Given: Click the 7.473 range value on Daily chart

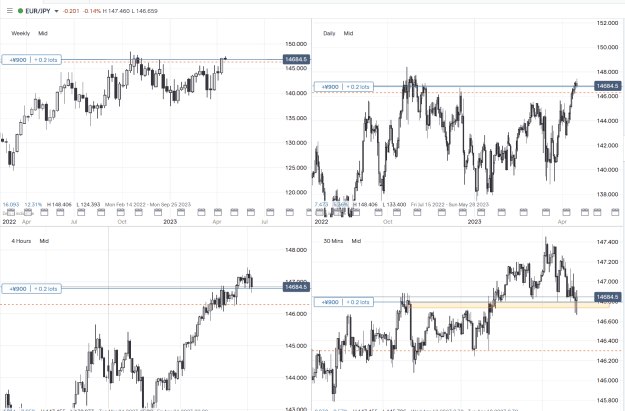Looking at the screenshot, I should pos(321,205).
